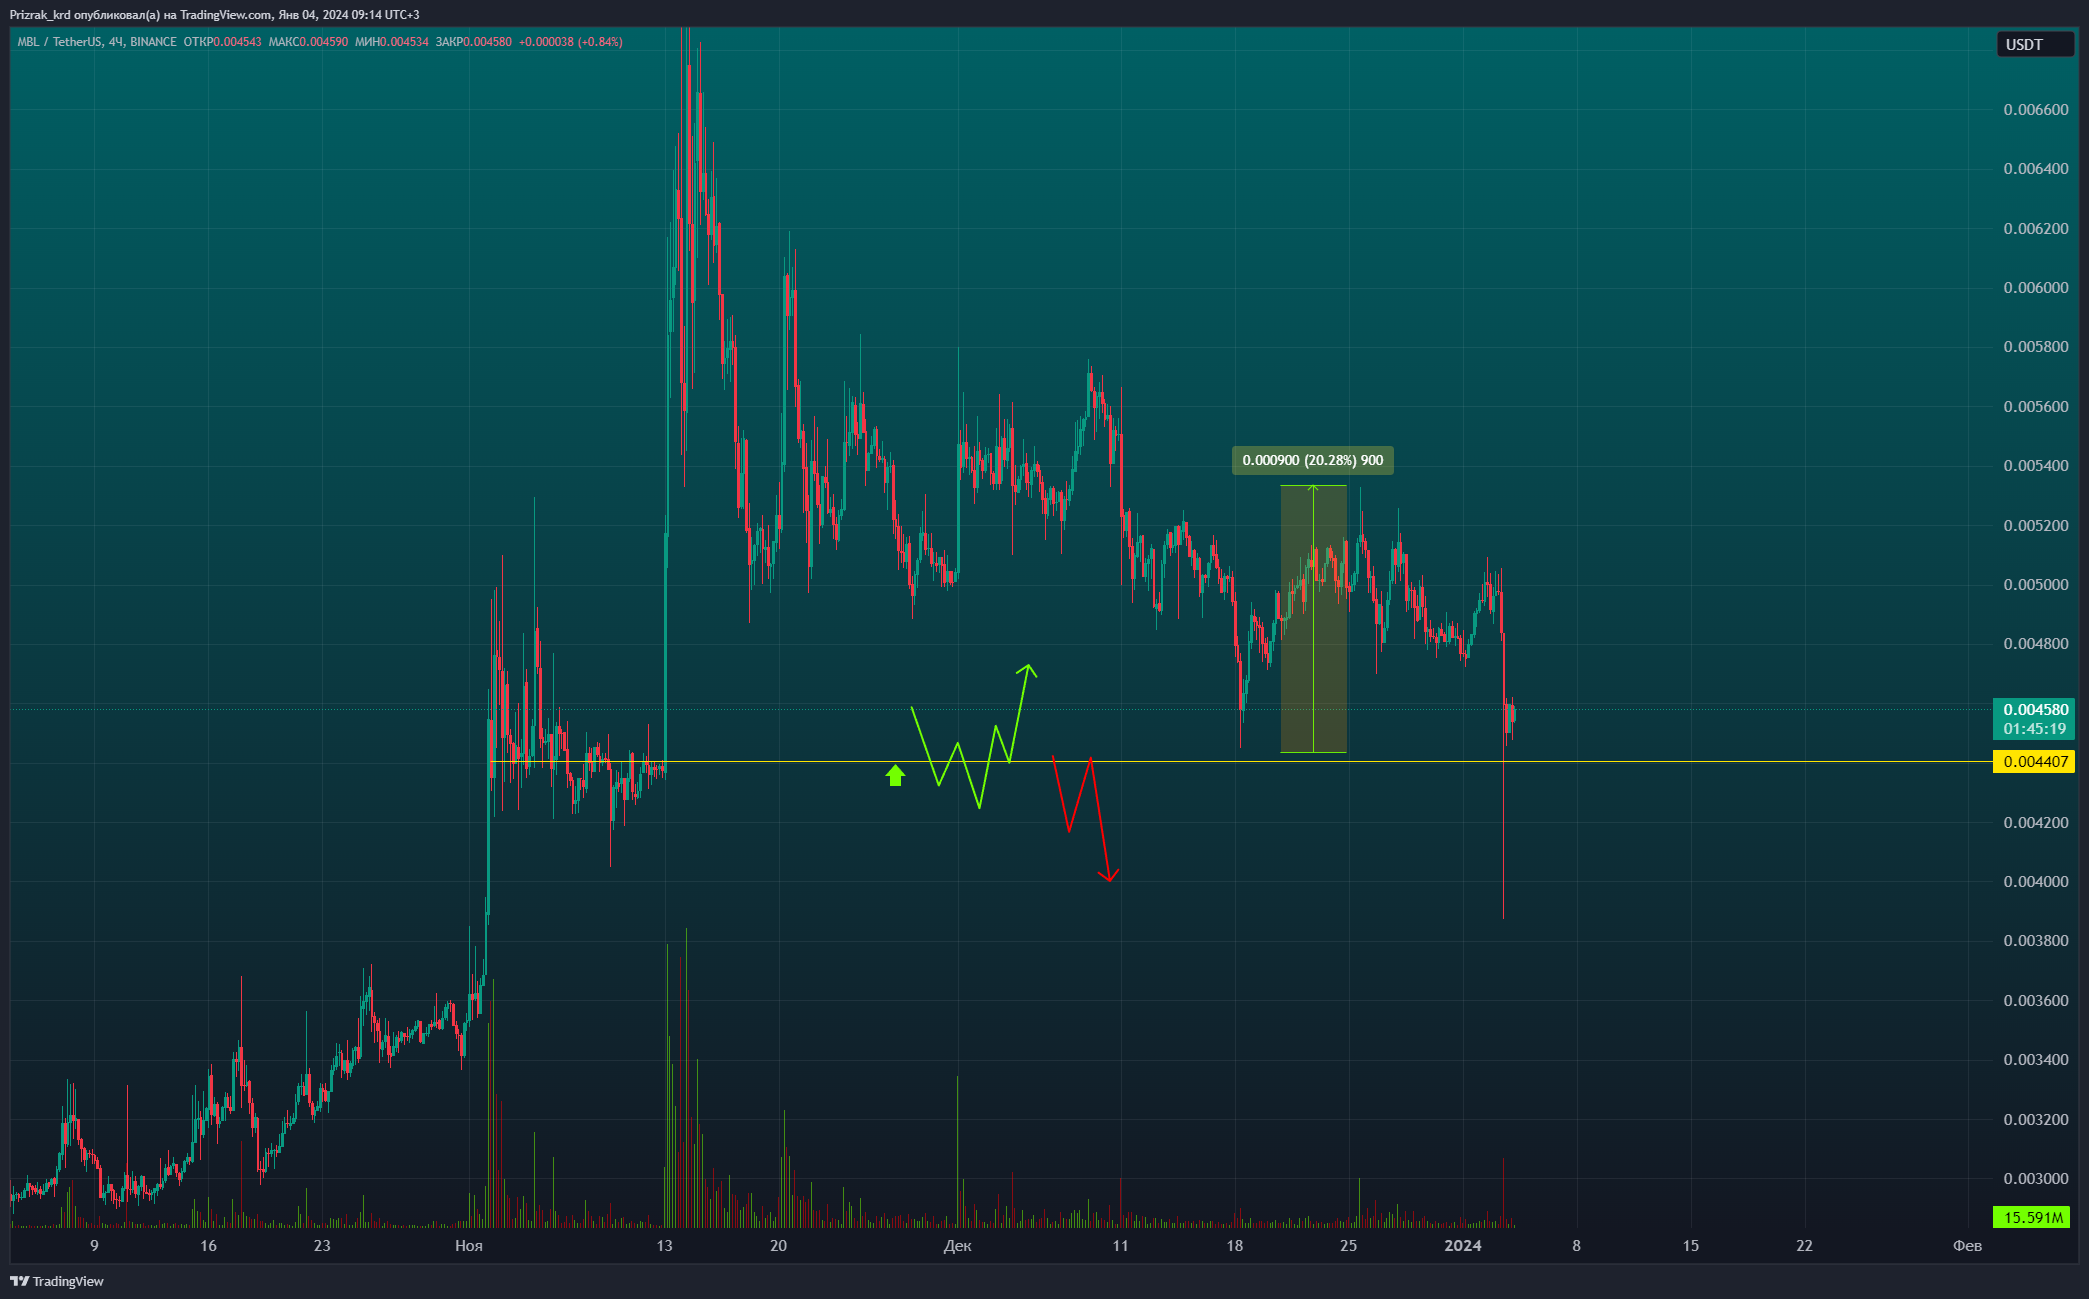2089x1299 pixels.
Task: Click the date label 9 on time axis
Action: point(94,1246)
